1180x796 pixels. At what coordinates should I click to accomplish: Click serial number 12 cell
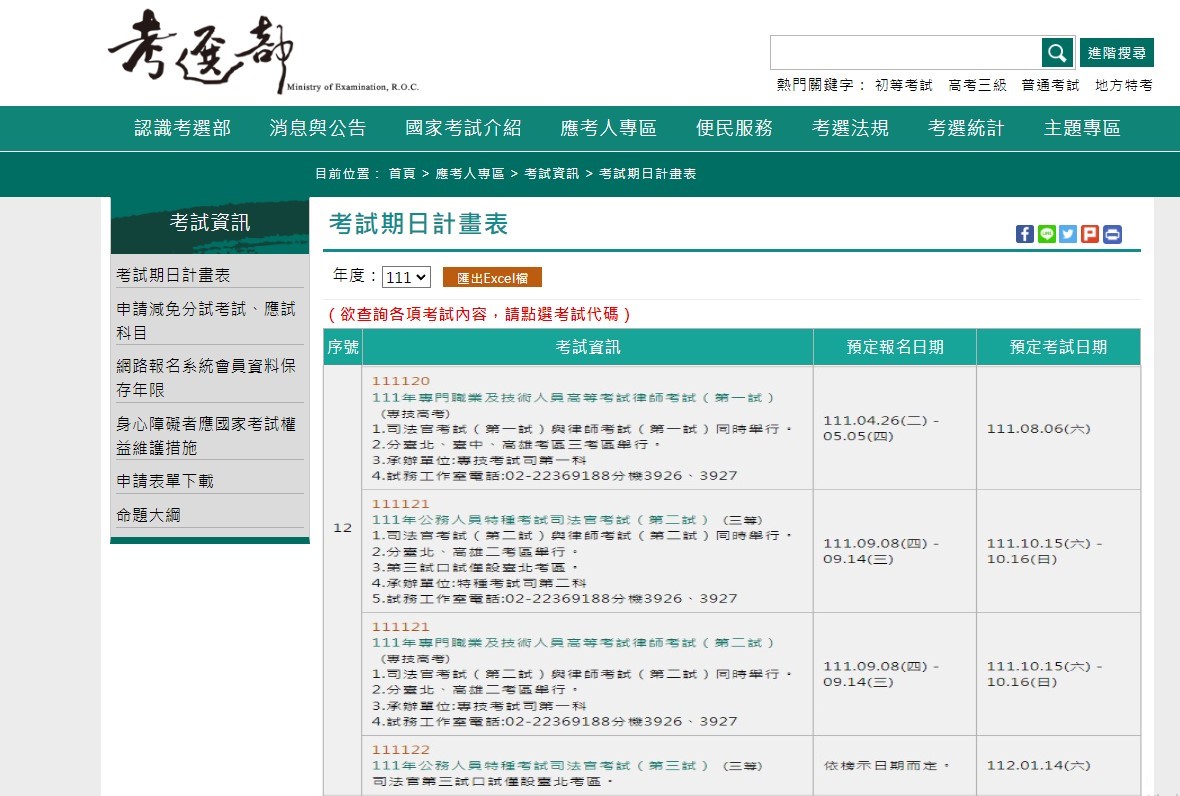coord(342,527)
